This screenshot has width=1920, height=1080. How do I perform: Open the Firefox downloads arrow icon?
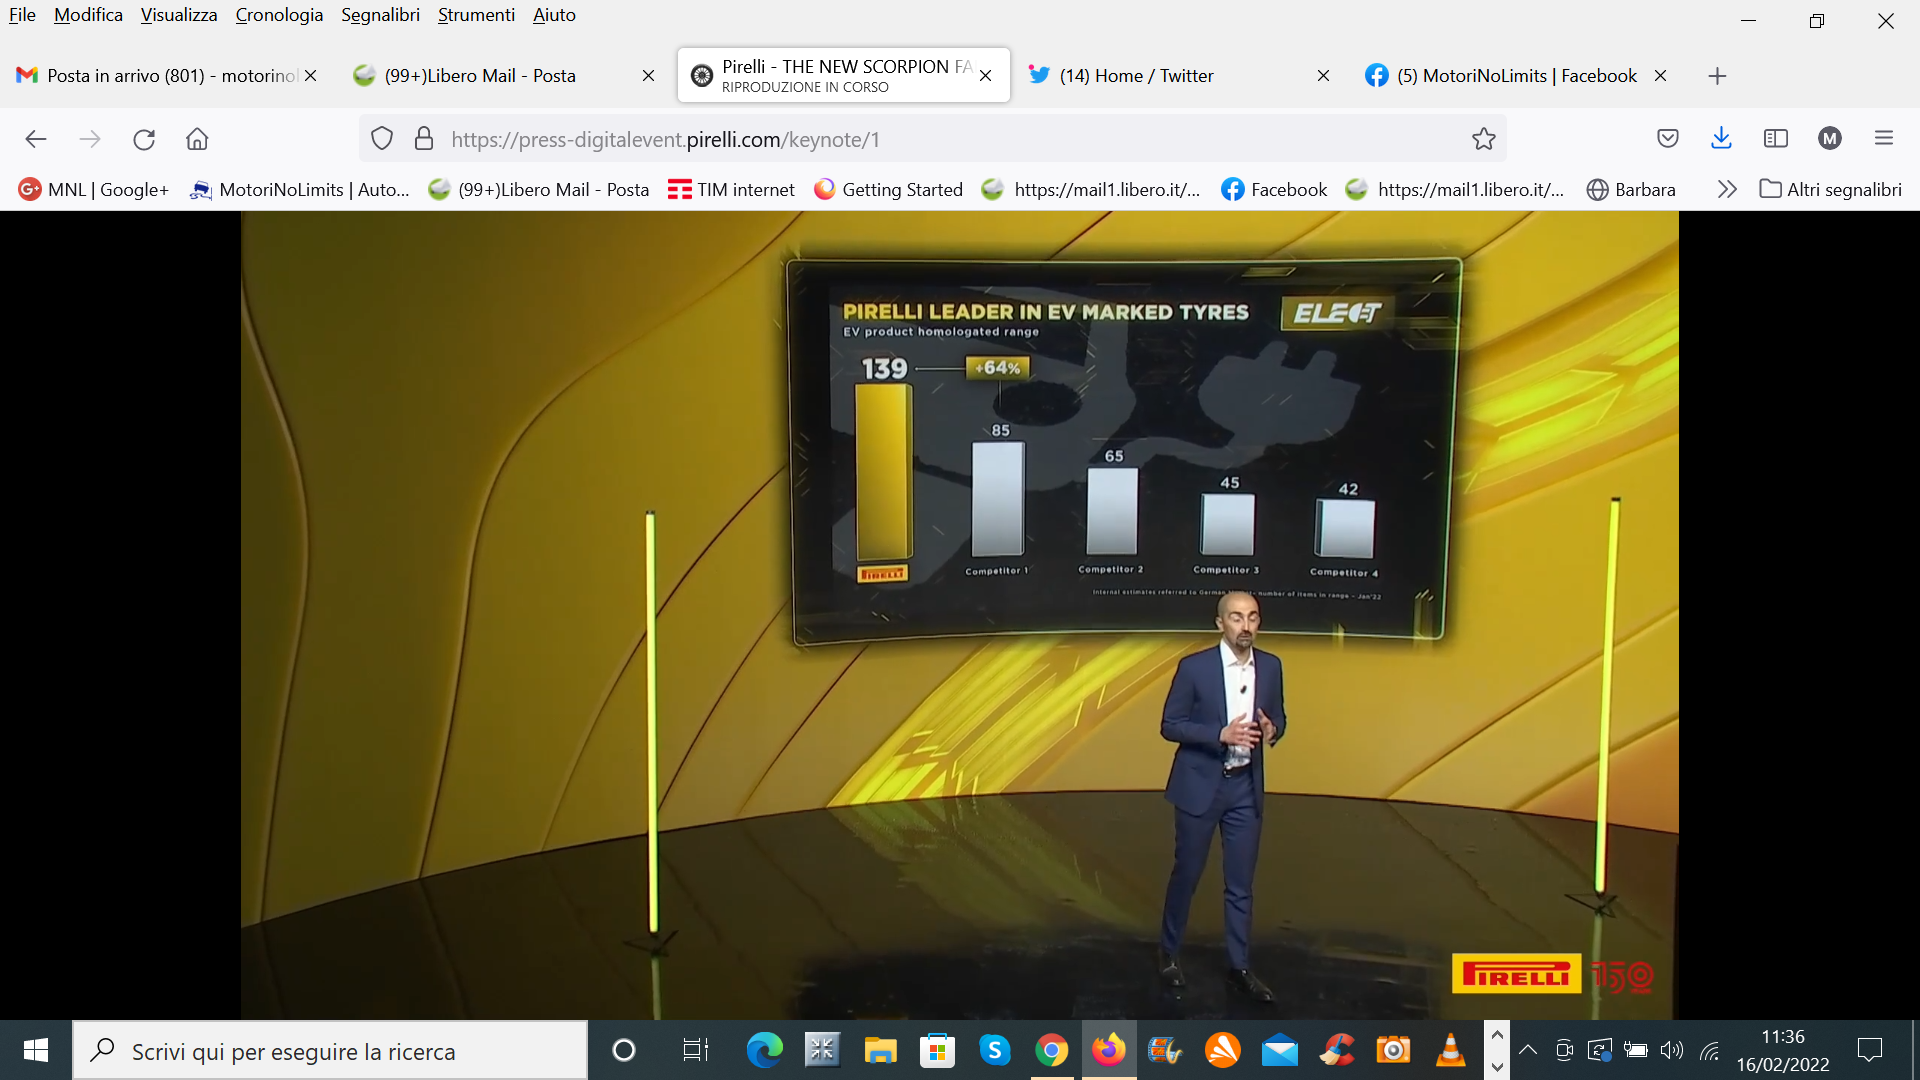[1721, 139]
